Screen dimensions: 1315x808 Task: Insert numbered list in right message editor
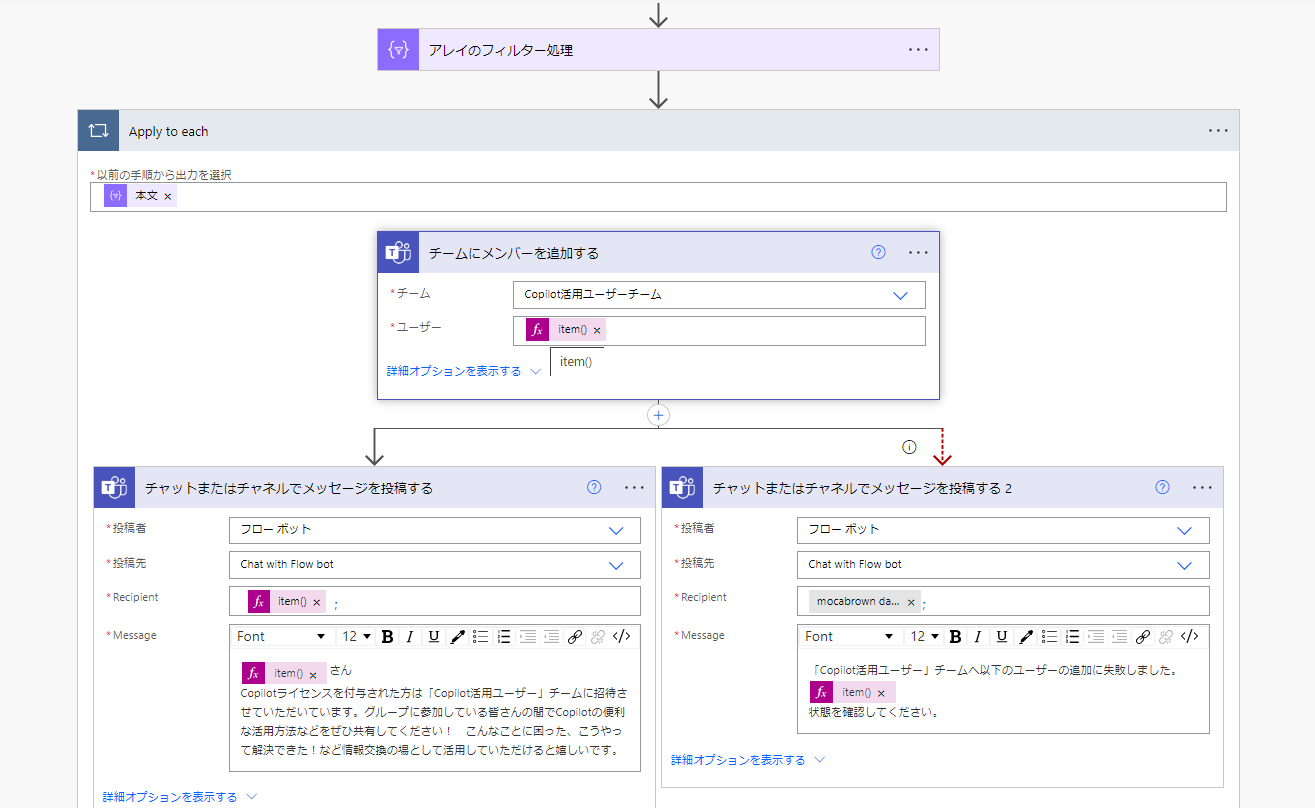coord(1072,636)
